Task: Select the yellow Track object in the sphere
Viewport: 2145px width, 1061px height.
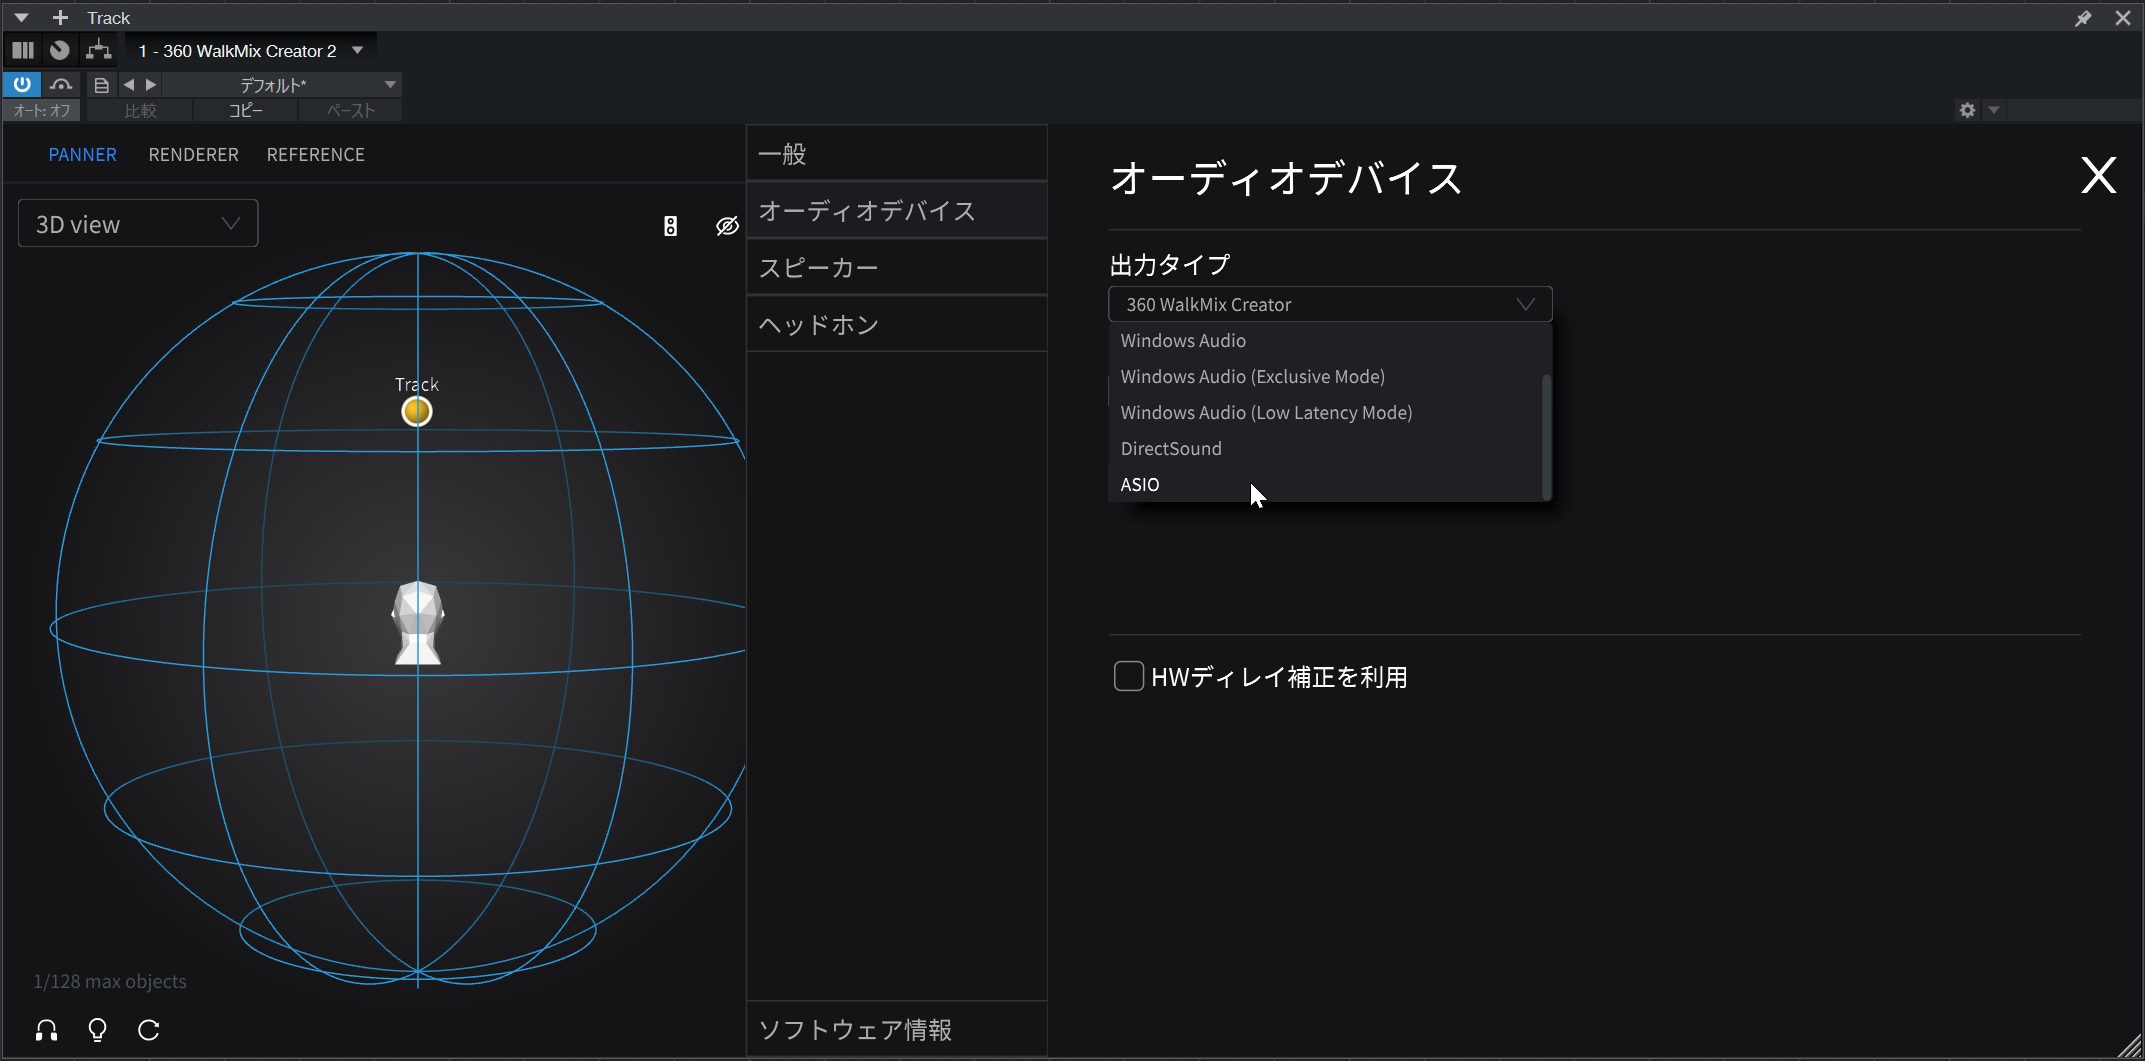Action: tap(417, 411)
